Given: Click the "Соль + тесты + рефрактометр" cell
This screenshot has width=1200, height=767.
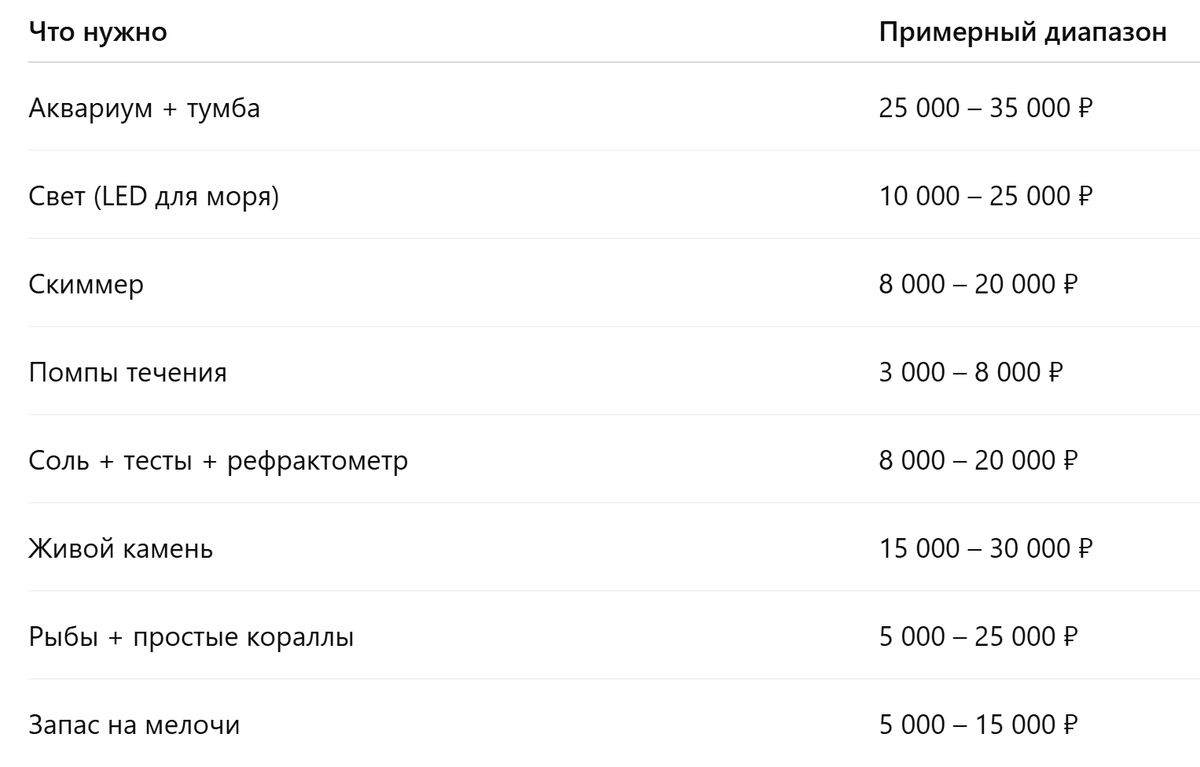Looking at the screenshot, I should pos(218,460).
